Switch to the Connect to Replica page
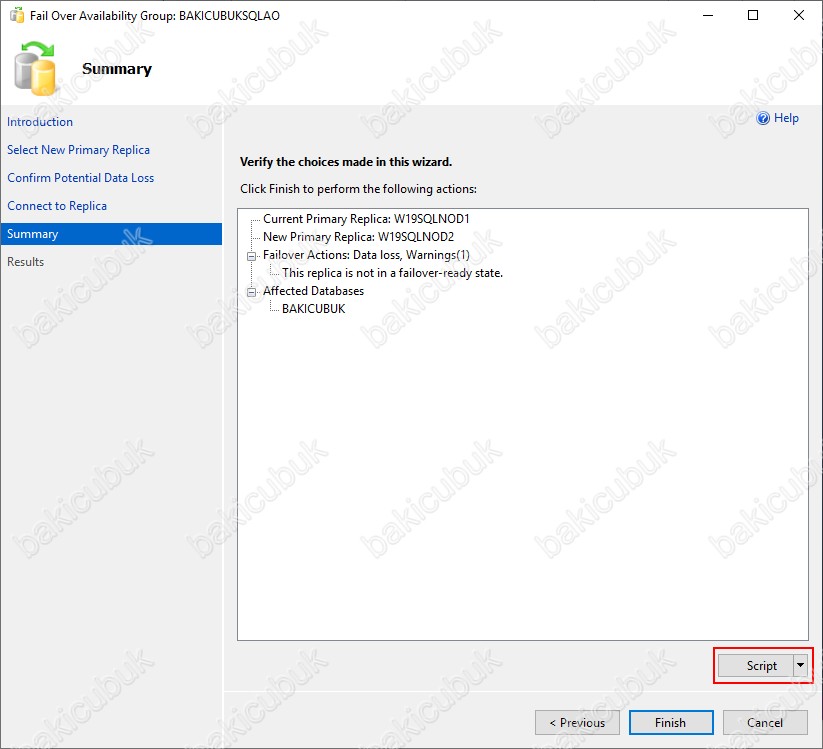Image resolution: width=823 pixels, height=749 pixels. tap(57, 206)
